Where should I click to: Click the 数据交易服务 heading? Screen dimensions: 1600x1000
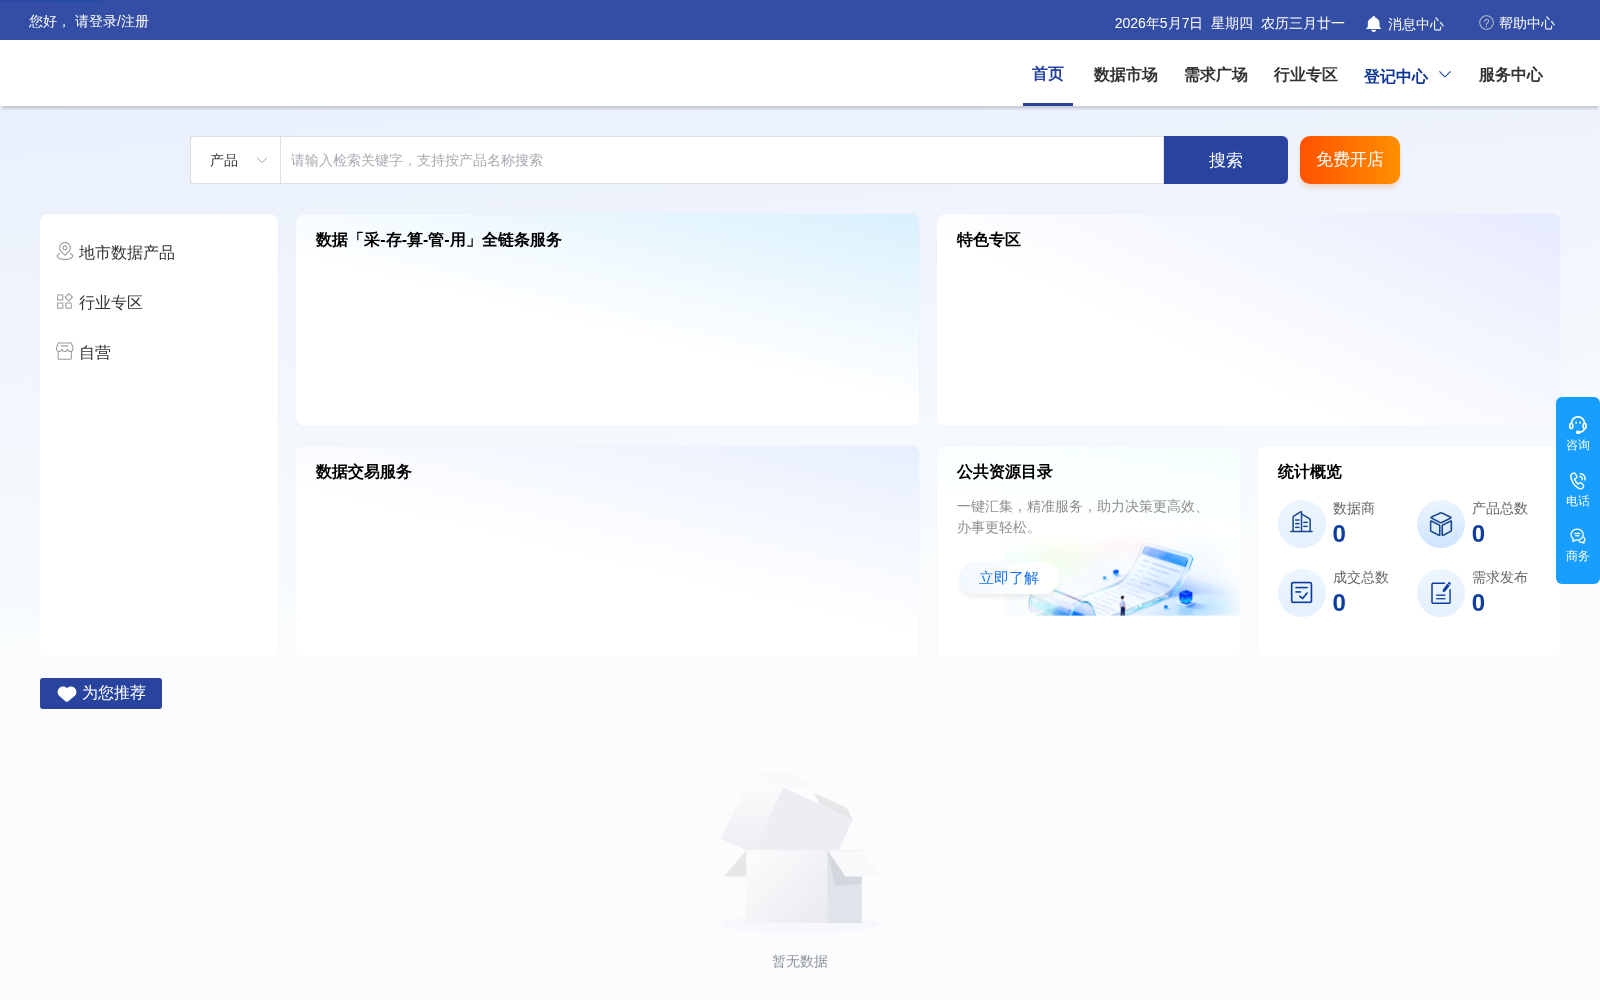tap(364, 472)
